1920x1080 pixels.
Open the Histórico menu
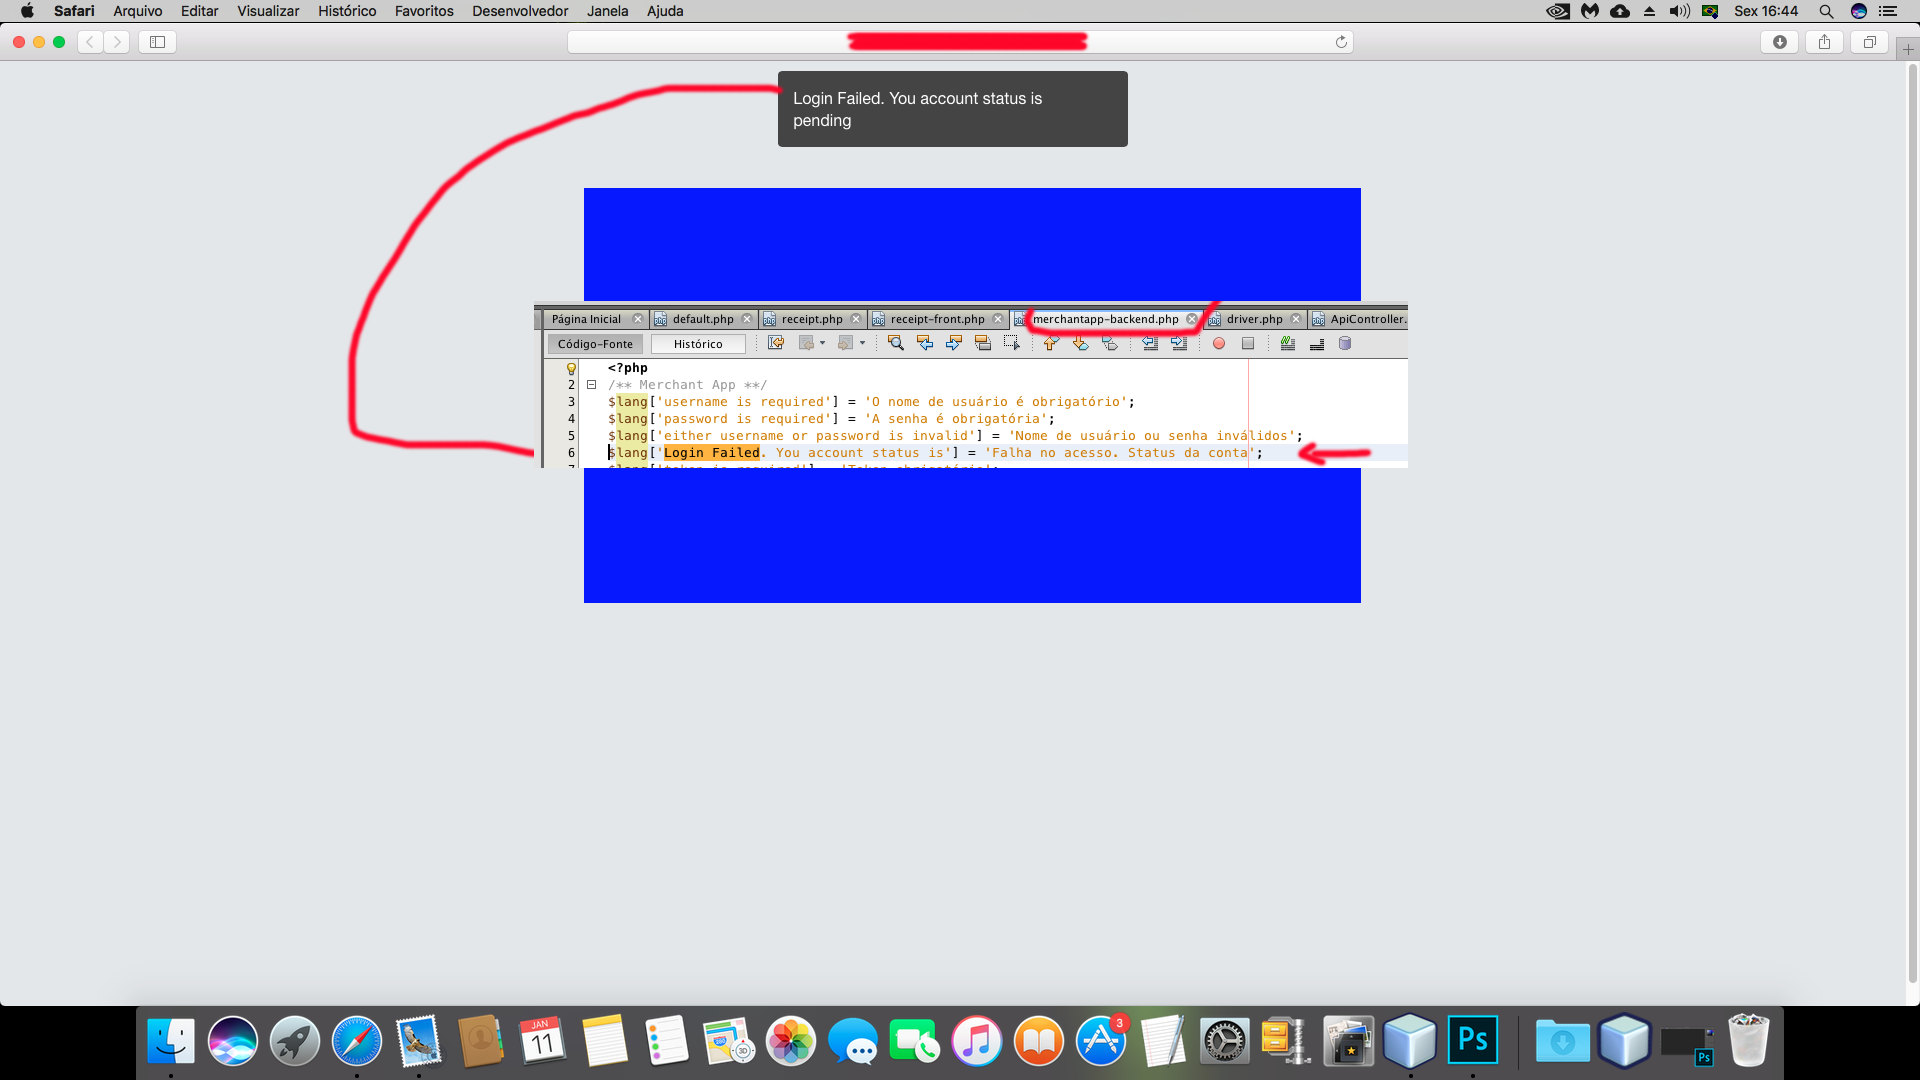(x=346, y=11)
